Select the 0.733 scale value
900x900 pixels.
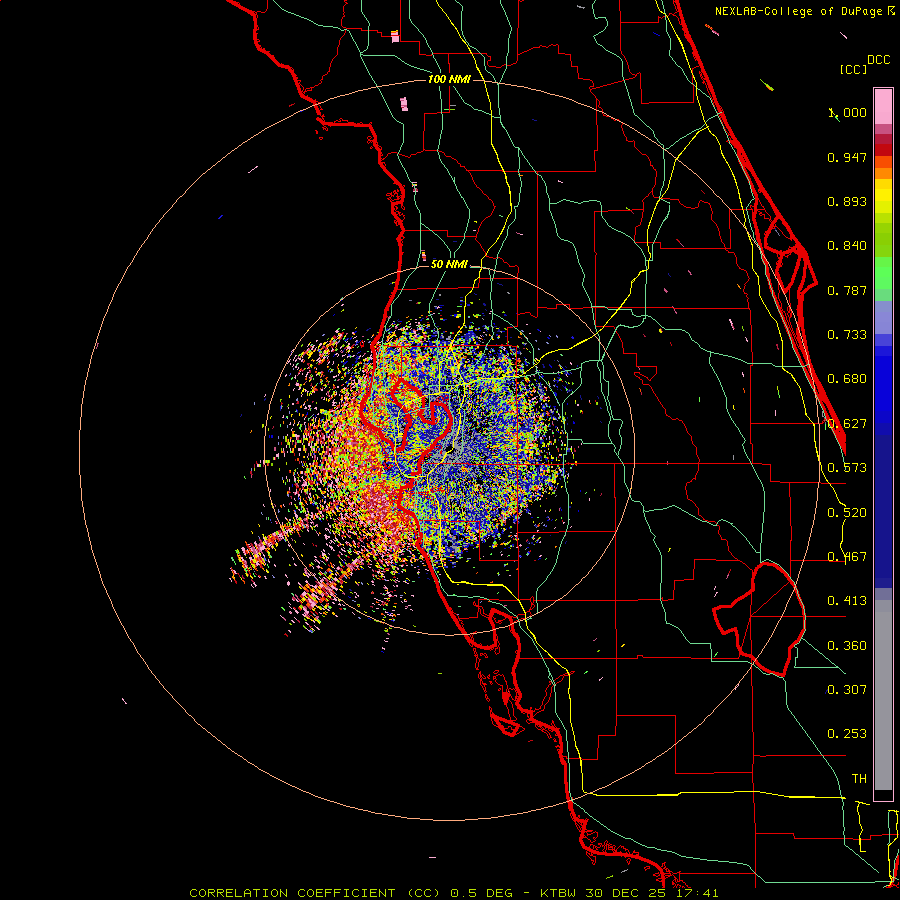pyautogui.click(x=847, y=335)
